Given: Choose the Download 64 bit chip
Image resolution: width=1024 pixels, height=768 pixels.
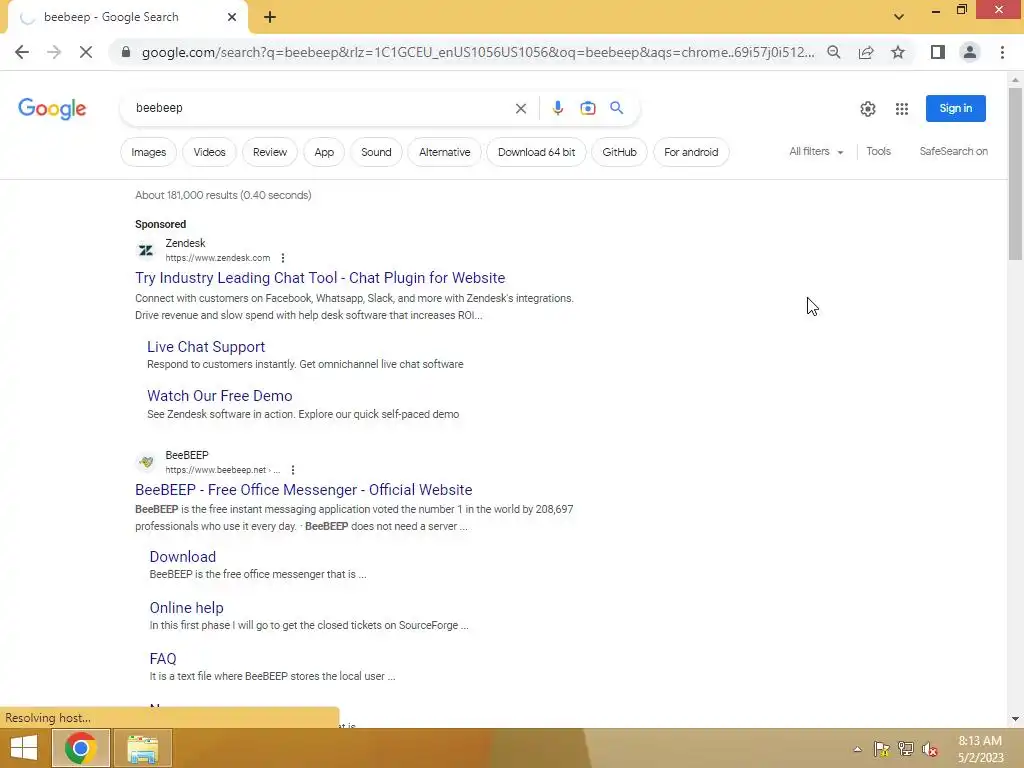Looking at the screenshot, I should tap(536, 152).
